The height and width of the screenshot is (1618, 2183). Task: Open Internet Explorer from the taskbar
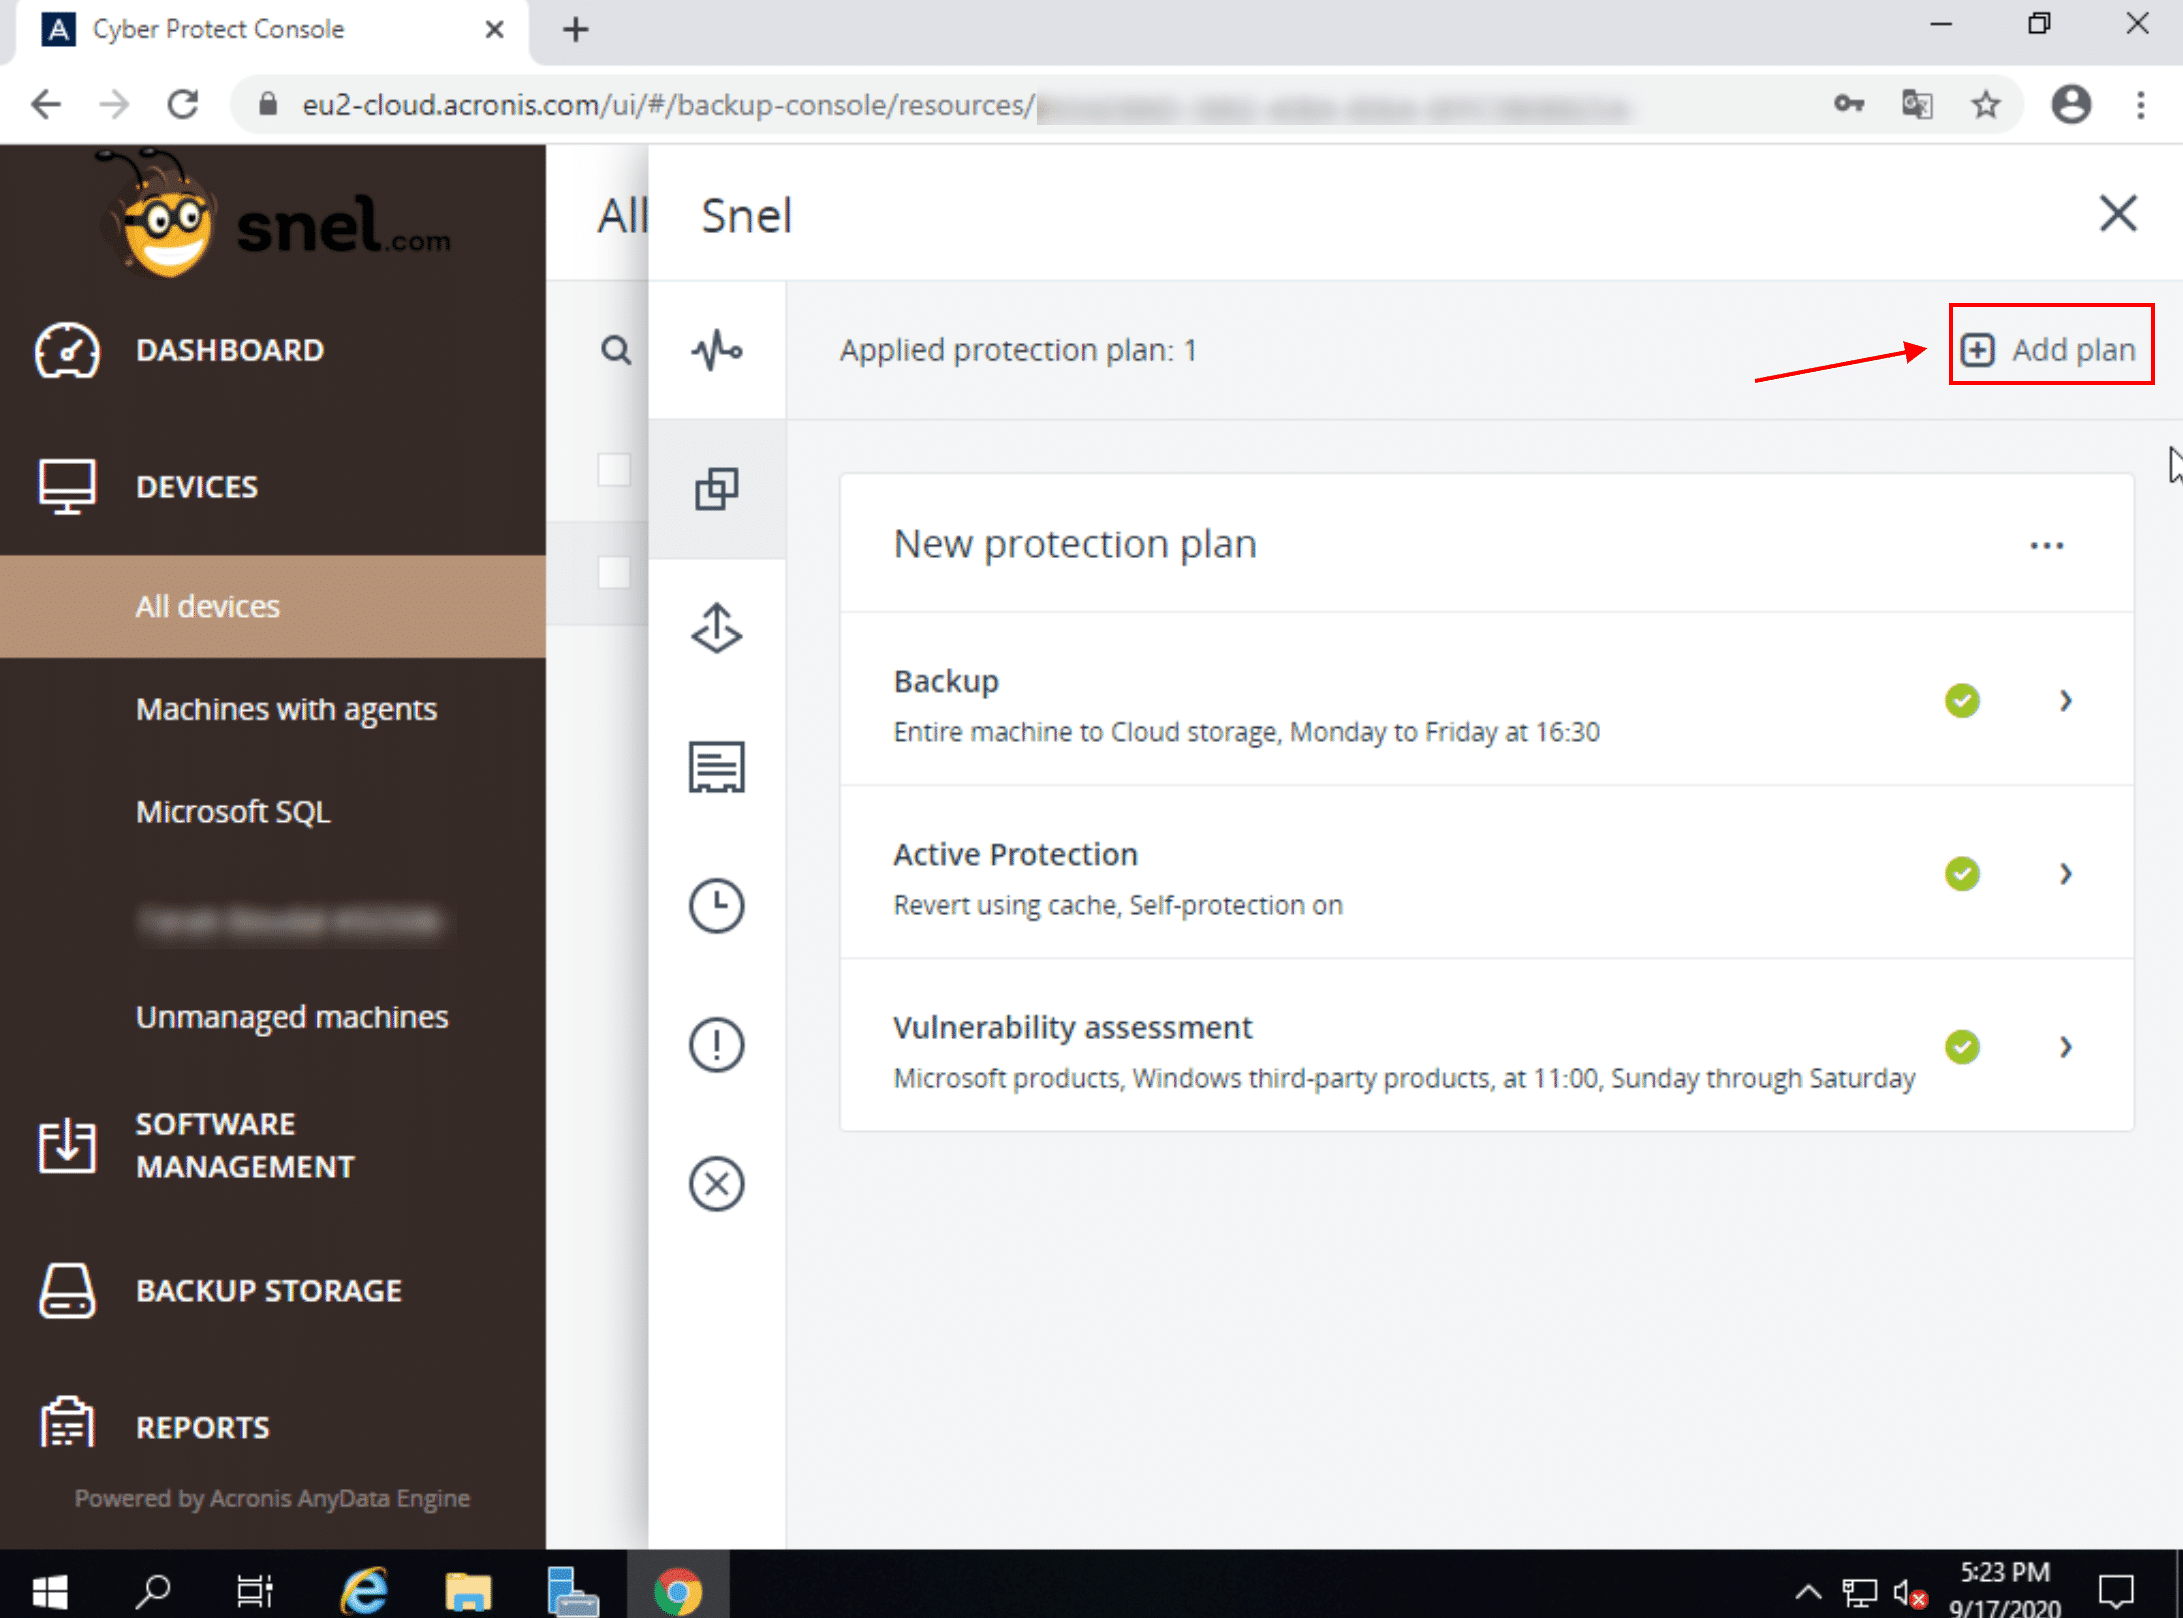(364, 1590)
